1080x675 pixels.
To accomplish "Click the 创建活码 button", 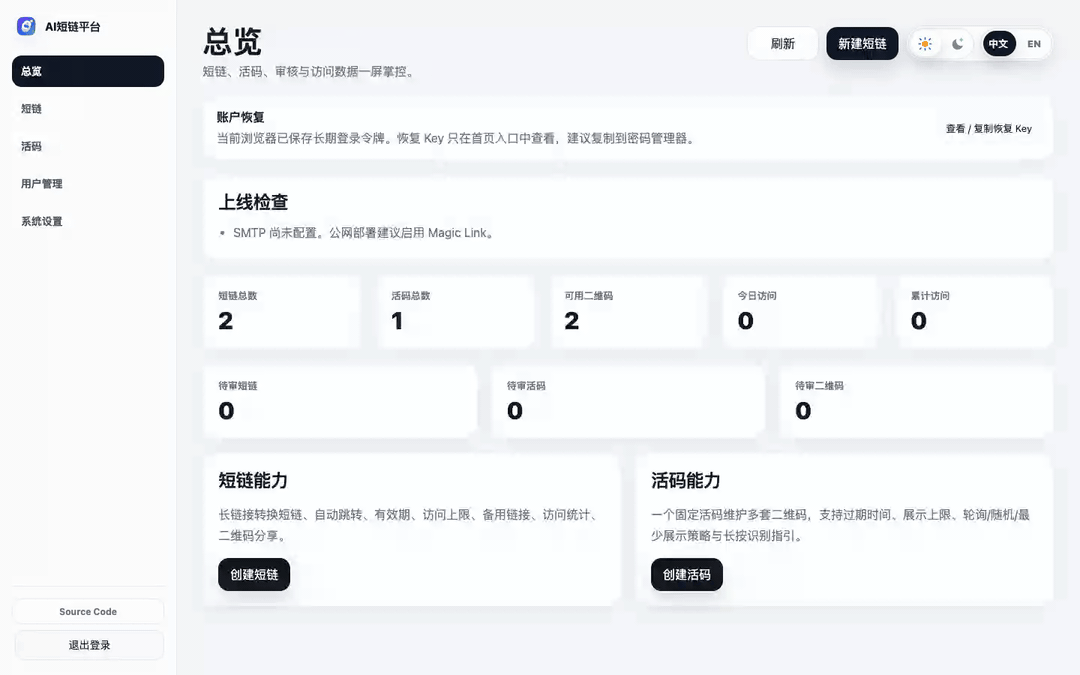I will pyautogui.click(x=687, y=574).
